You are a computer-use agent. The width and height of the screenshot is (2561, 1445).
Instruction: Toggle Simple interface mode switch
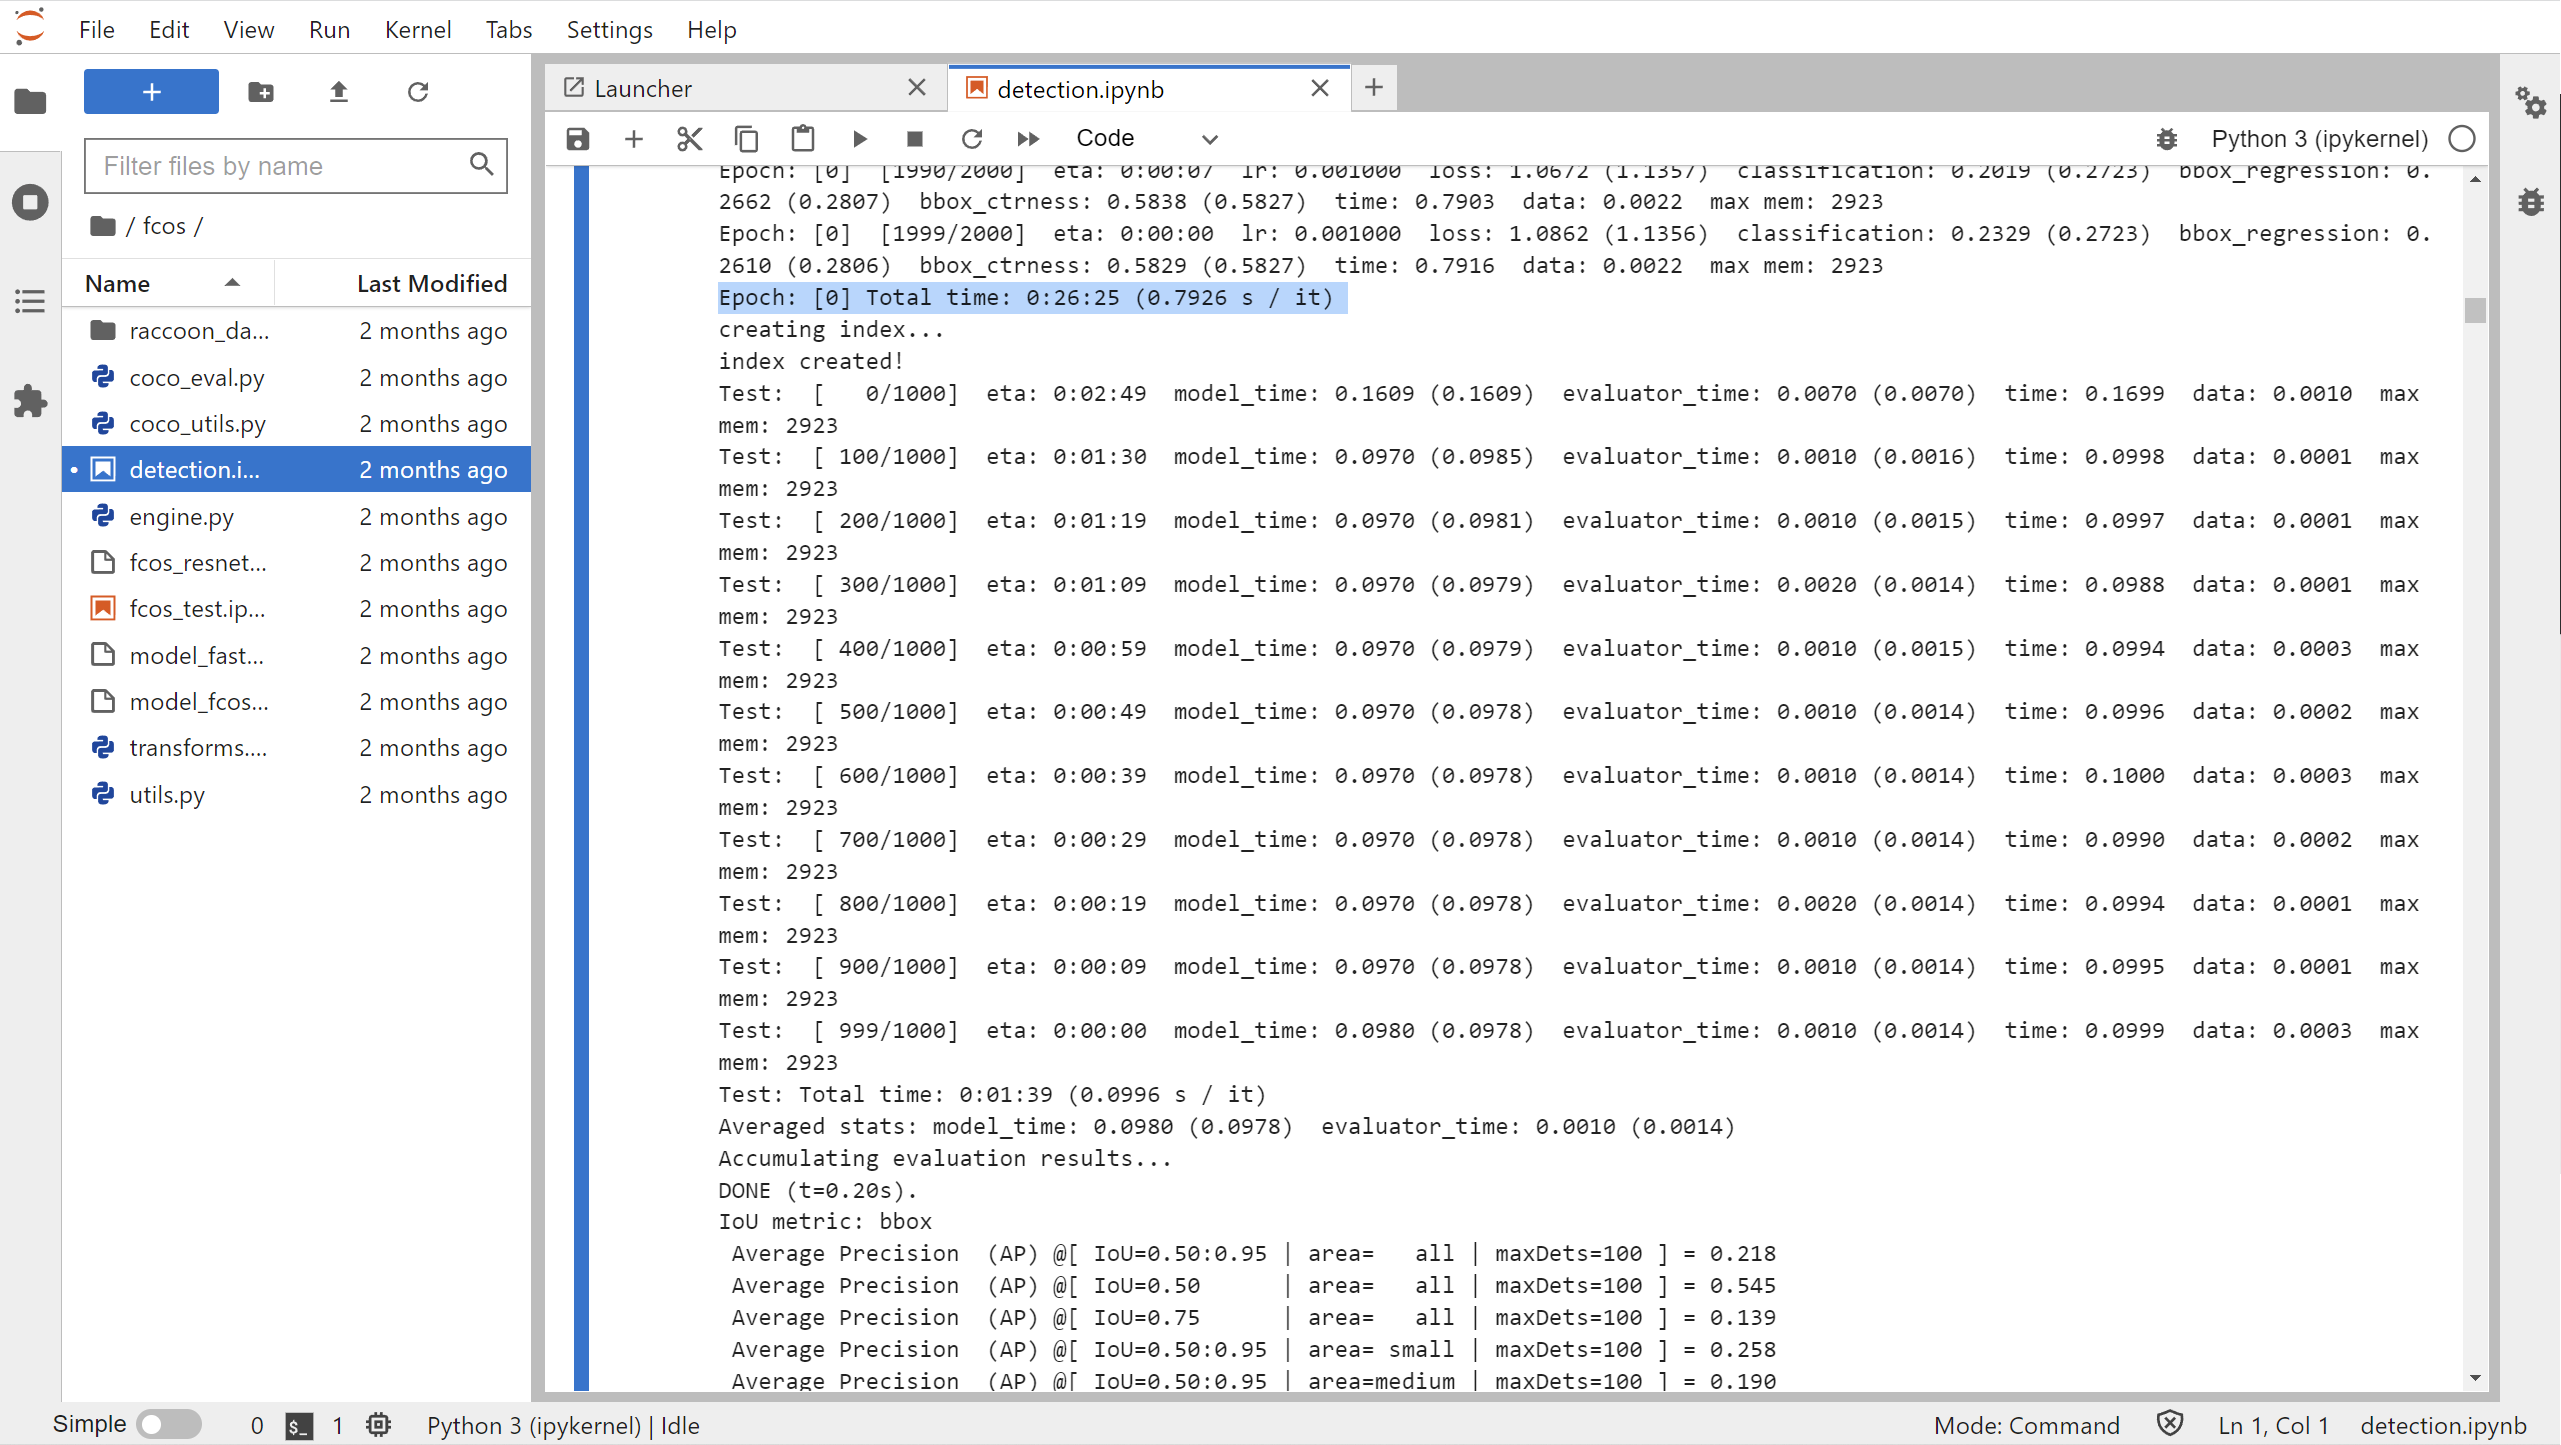(x=169, y=1424)
